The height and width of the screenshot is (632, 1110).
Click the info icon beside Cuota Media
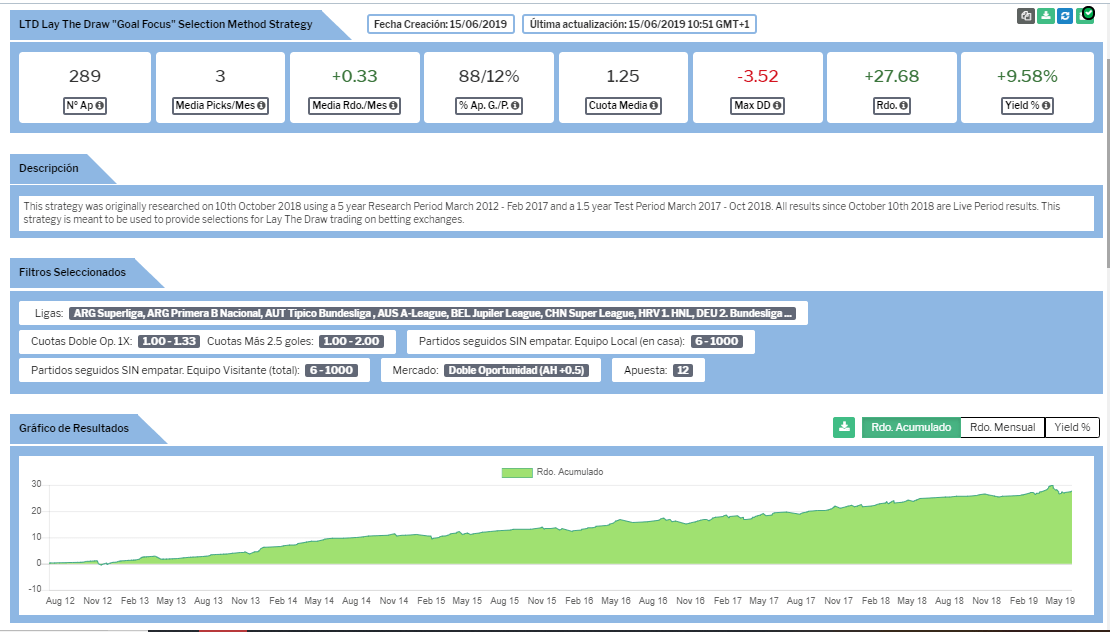tap(653, 105)
